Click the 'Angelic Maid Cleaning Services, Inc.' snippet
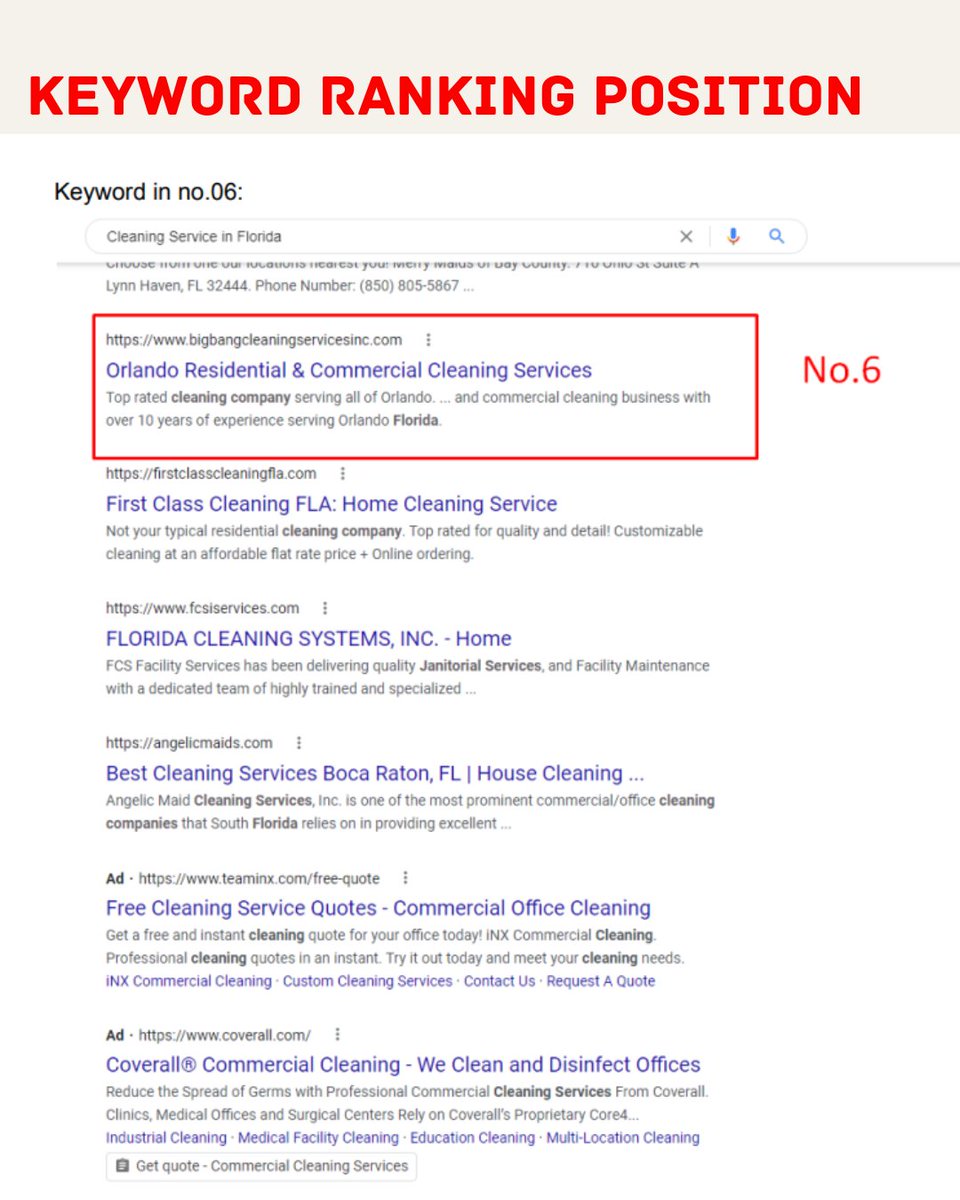The width and height of the screenshot is (960, 1200). coord(410,812)
